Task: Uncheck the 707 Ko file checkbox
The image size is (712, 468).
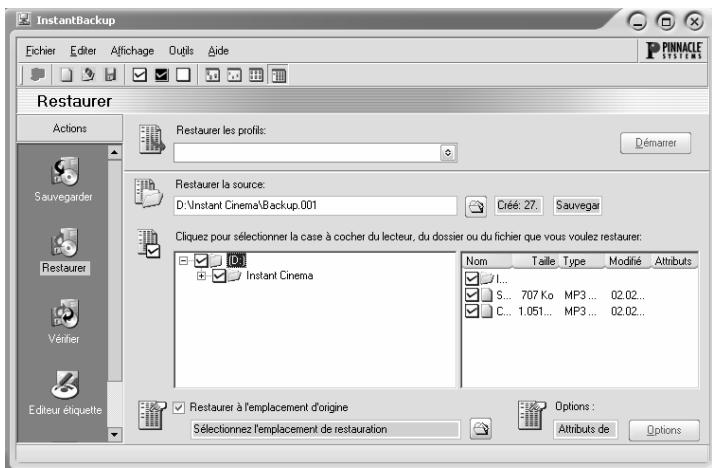Action: pyautogui.click(x=472, y=295)
